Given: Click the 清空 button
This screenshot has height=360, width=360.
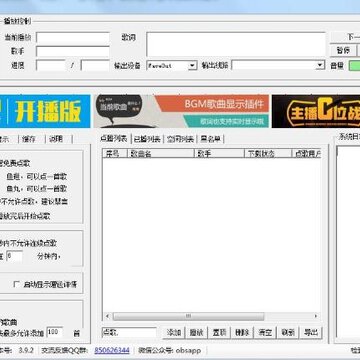Looking at the screenshot, I should coord(265,332).
